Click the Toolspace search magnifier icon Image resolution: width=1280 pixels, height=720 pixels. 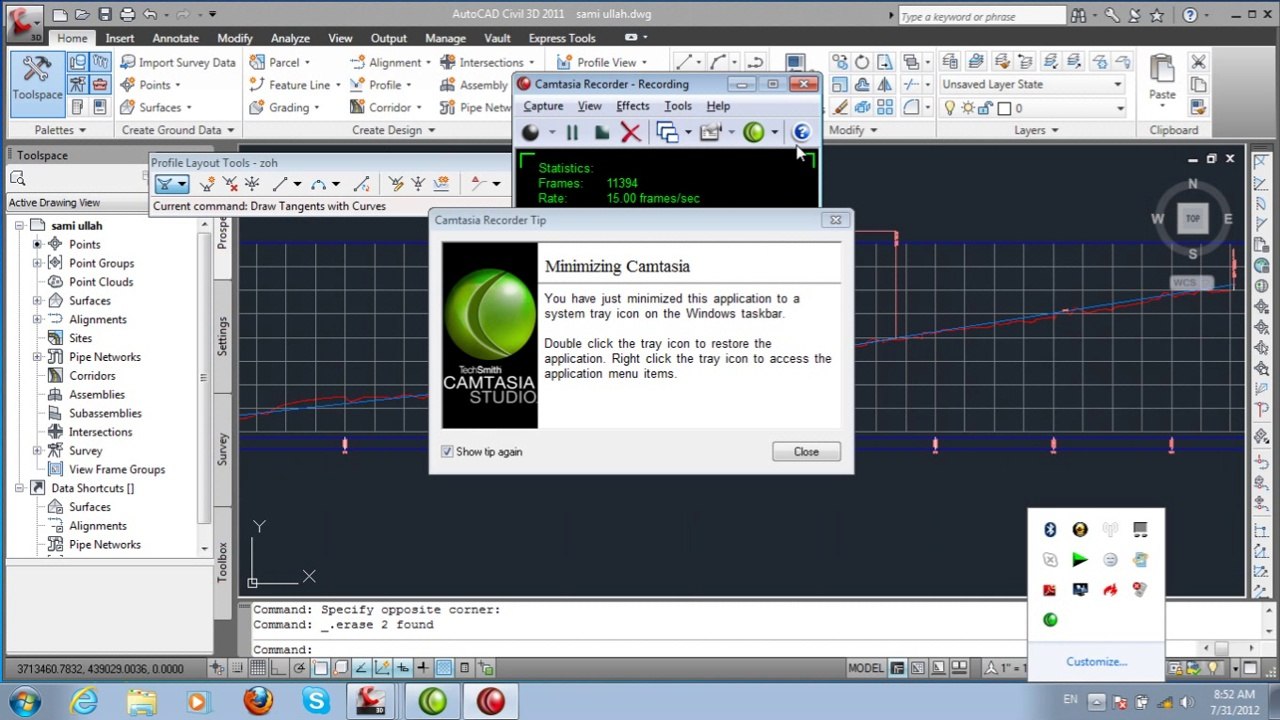[x=17, y=178]
